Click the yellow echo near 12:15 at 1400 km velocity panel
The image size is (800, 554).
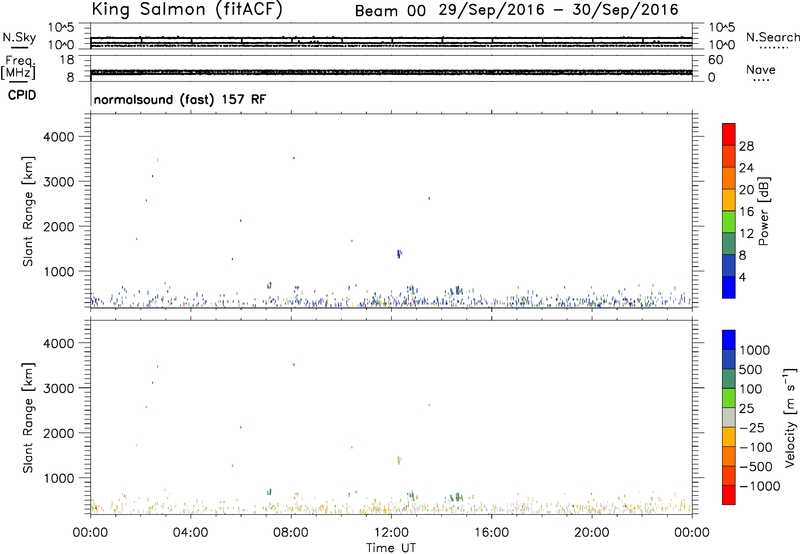coord(399,460)
